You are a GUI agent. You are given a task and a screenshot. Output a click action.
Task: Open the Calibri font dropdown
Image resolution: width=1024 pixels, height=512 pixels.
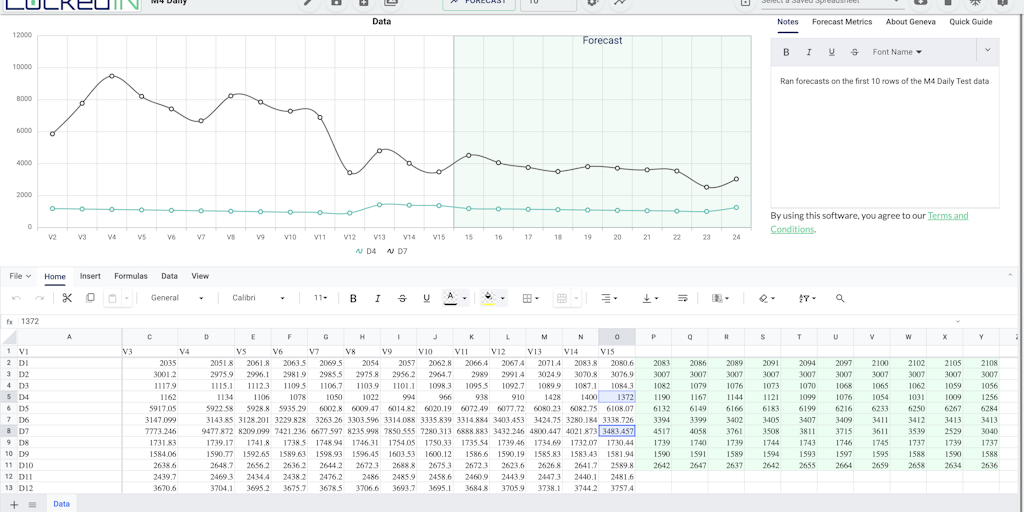pos(259,298)
